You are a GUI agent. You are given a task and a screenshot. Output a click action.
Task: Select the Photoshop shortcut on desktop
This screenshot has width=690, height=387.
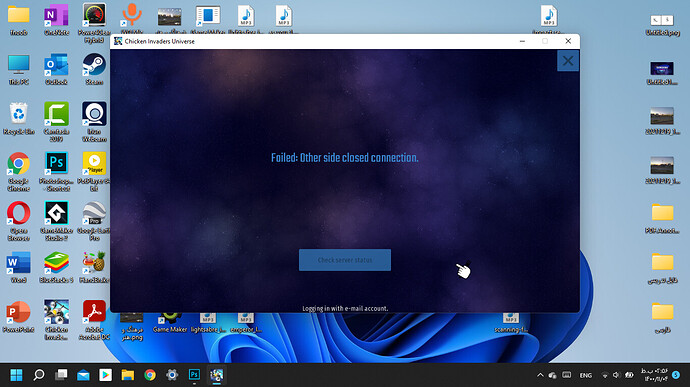[x=56, y=172]
